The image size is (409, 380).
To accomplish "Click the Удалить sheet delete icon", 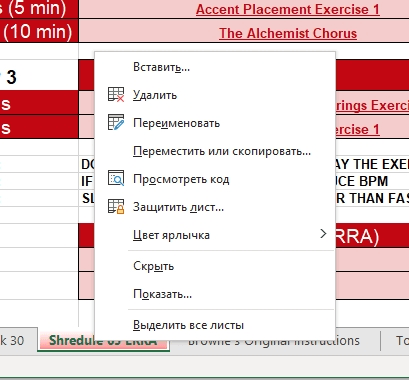I will tap(116, 95).
